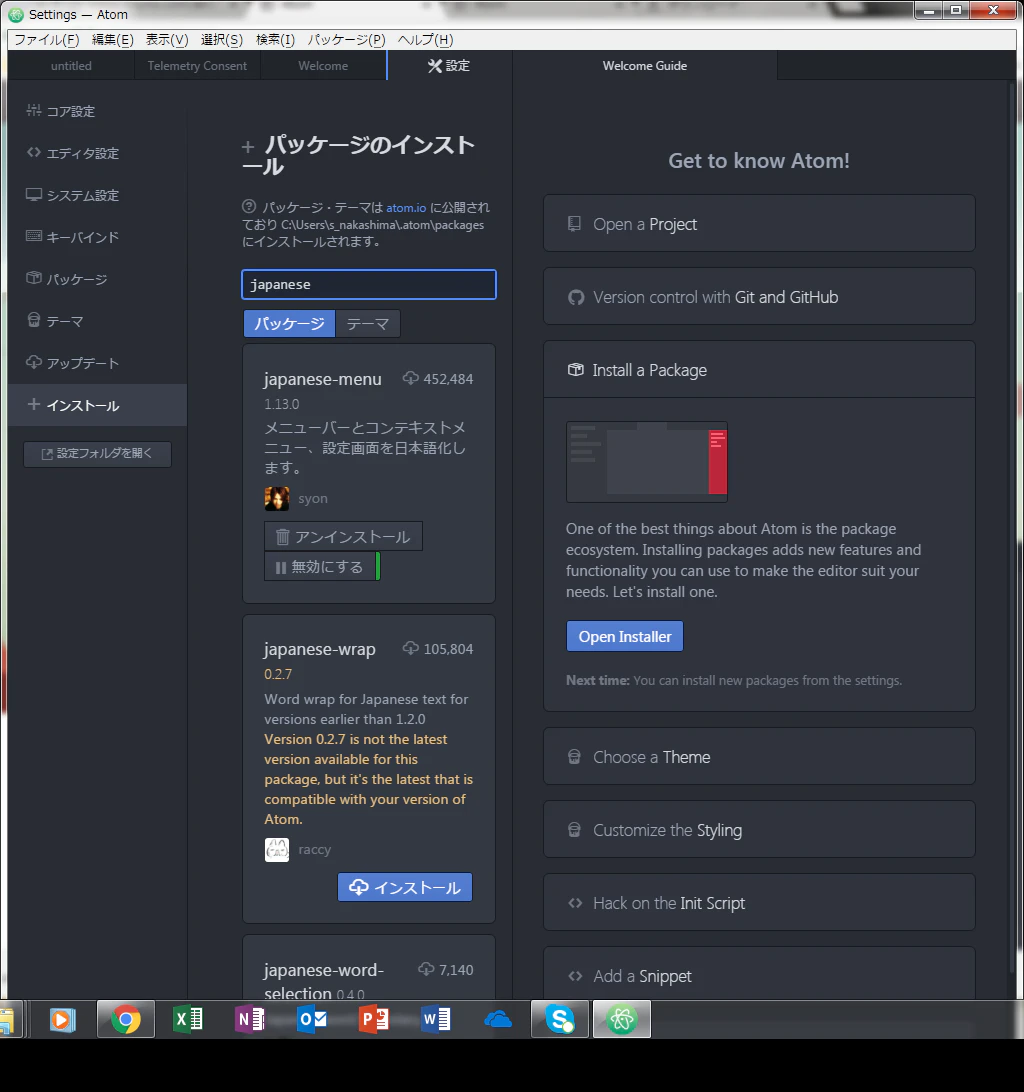1024x1092 pixels.
Task: Expand Add a Snippet section
Action: (x=759, y=975)
